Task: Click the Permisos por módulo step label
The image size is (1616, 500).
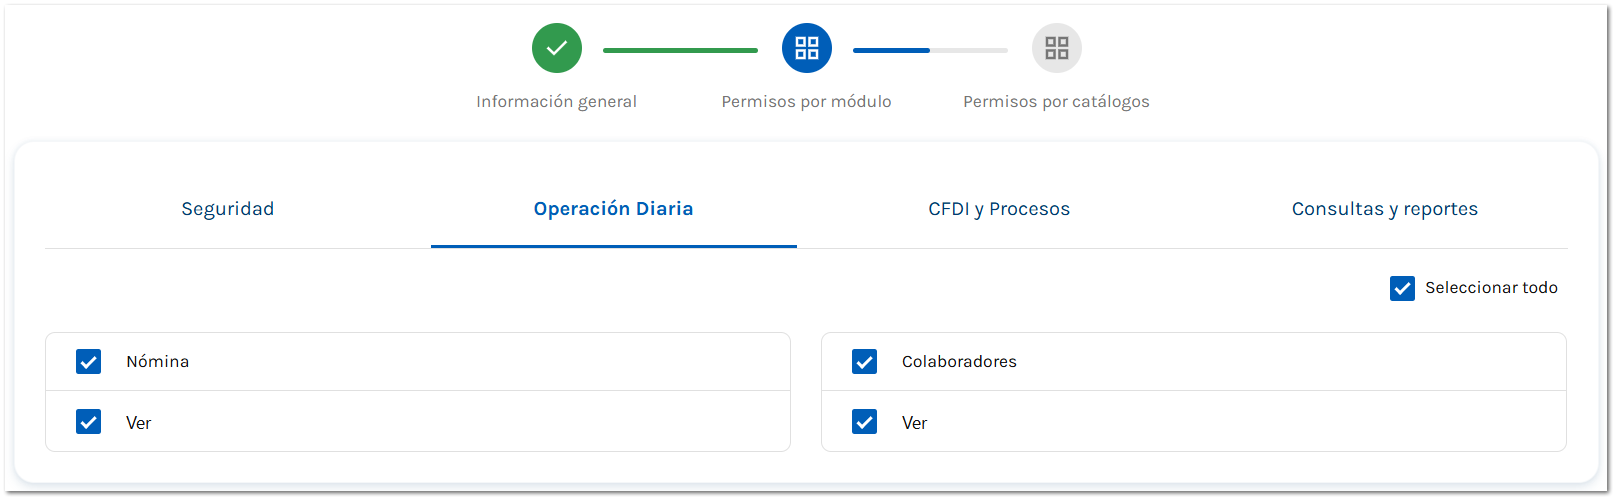Action: 806,102
